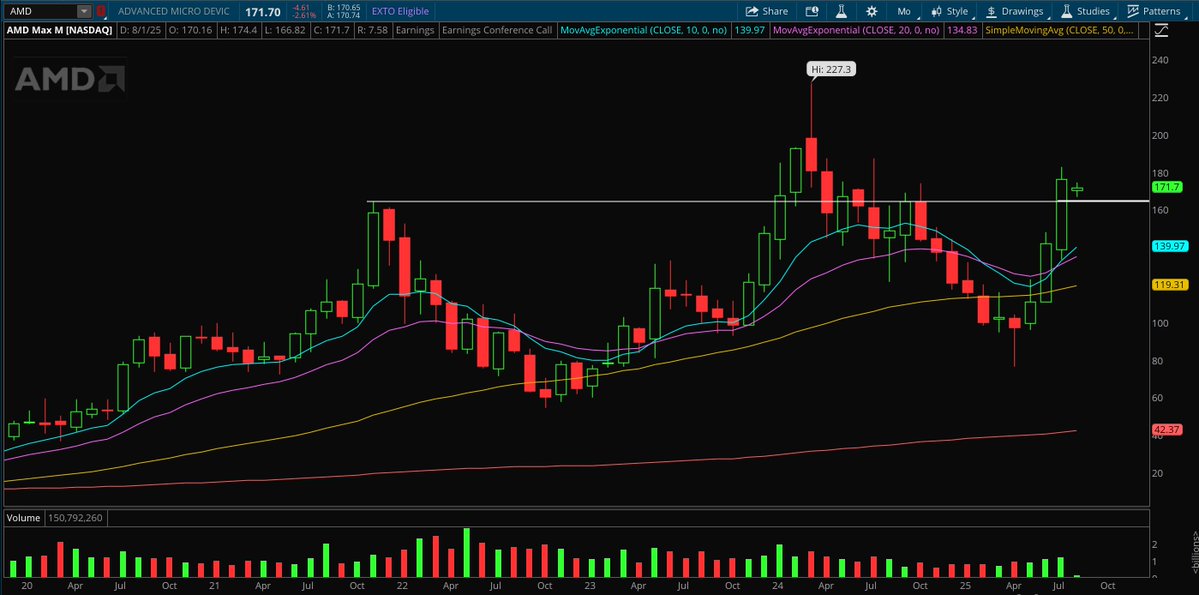Open the AMD symbol dropdown arrow

tap(84, 11)
